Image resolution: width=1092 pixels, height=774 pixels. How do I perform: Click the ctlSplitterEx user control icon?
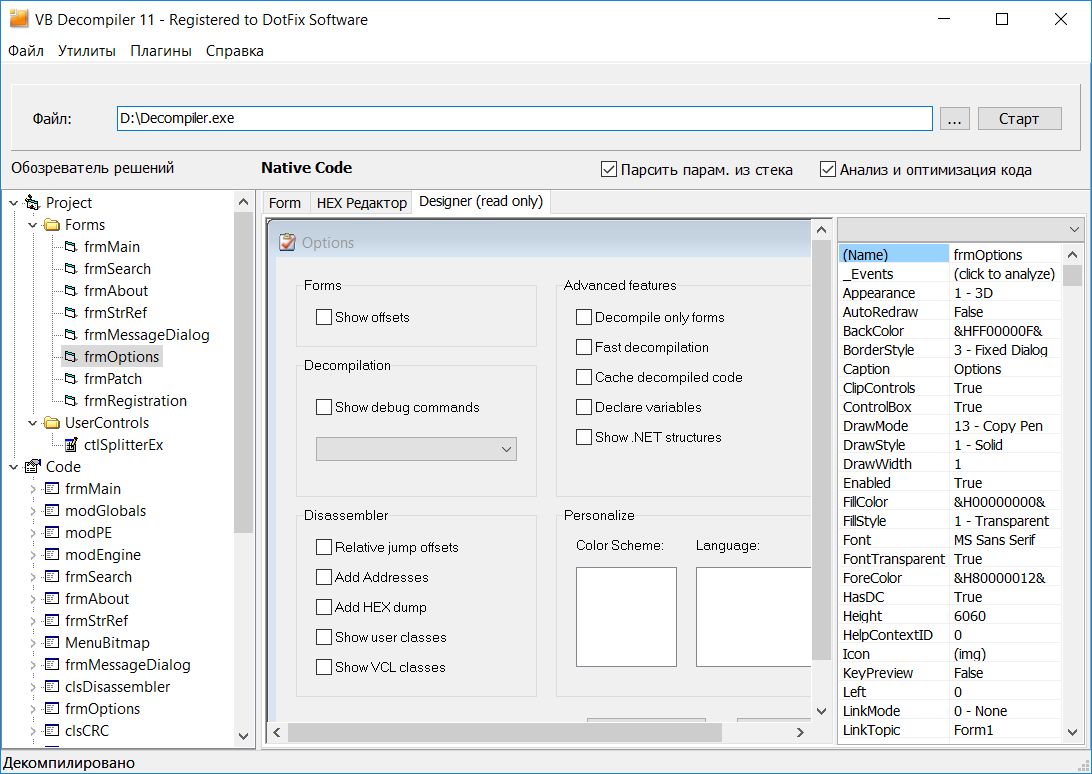(71, 445)
